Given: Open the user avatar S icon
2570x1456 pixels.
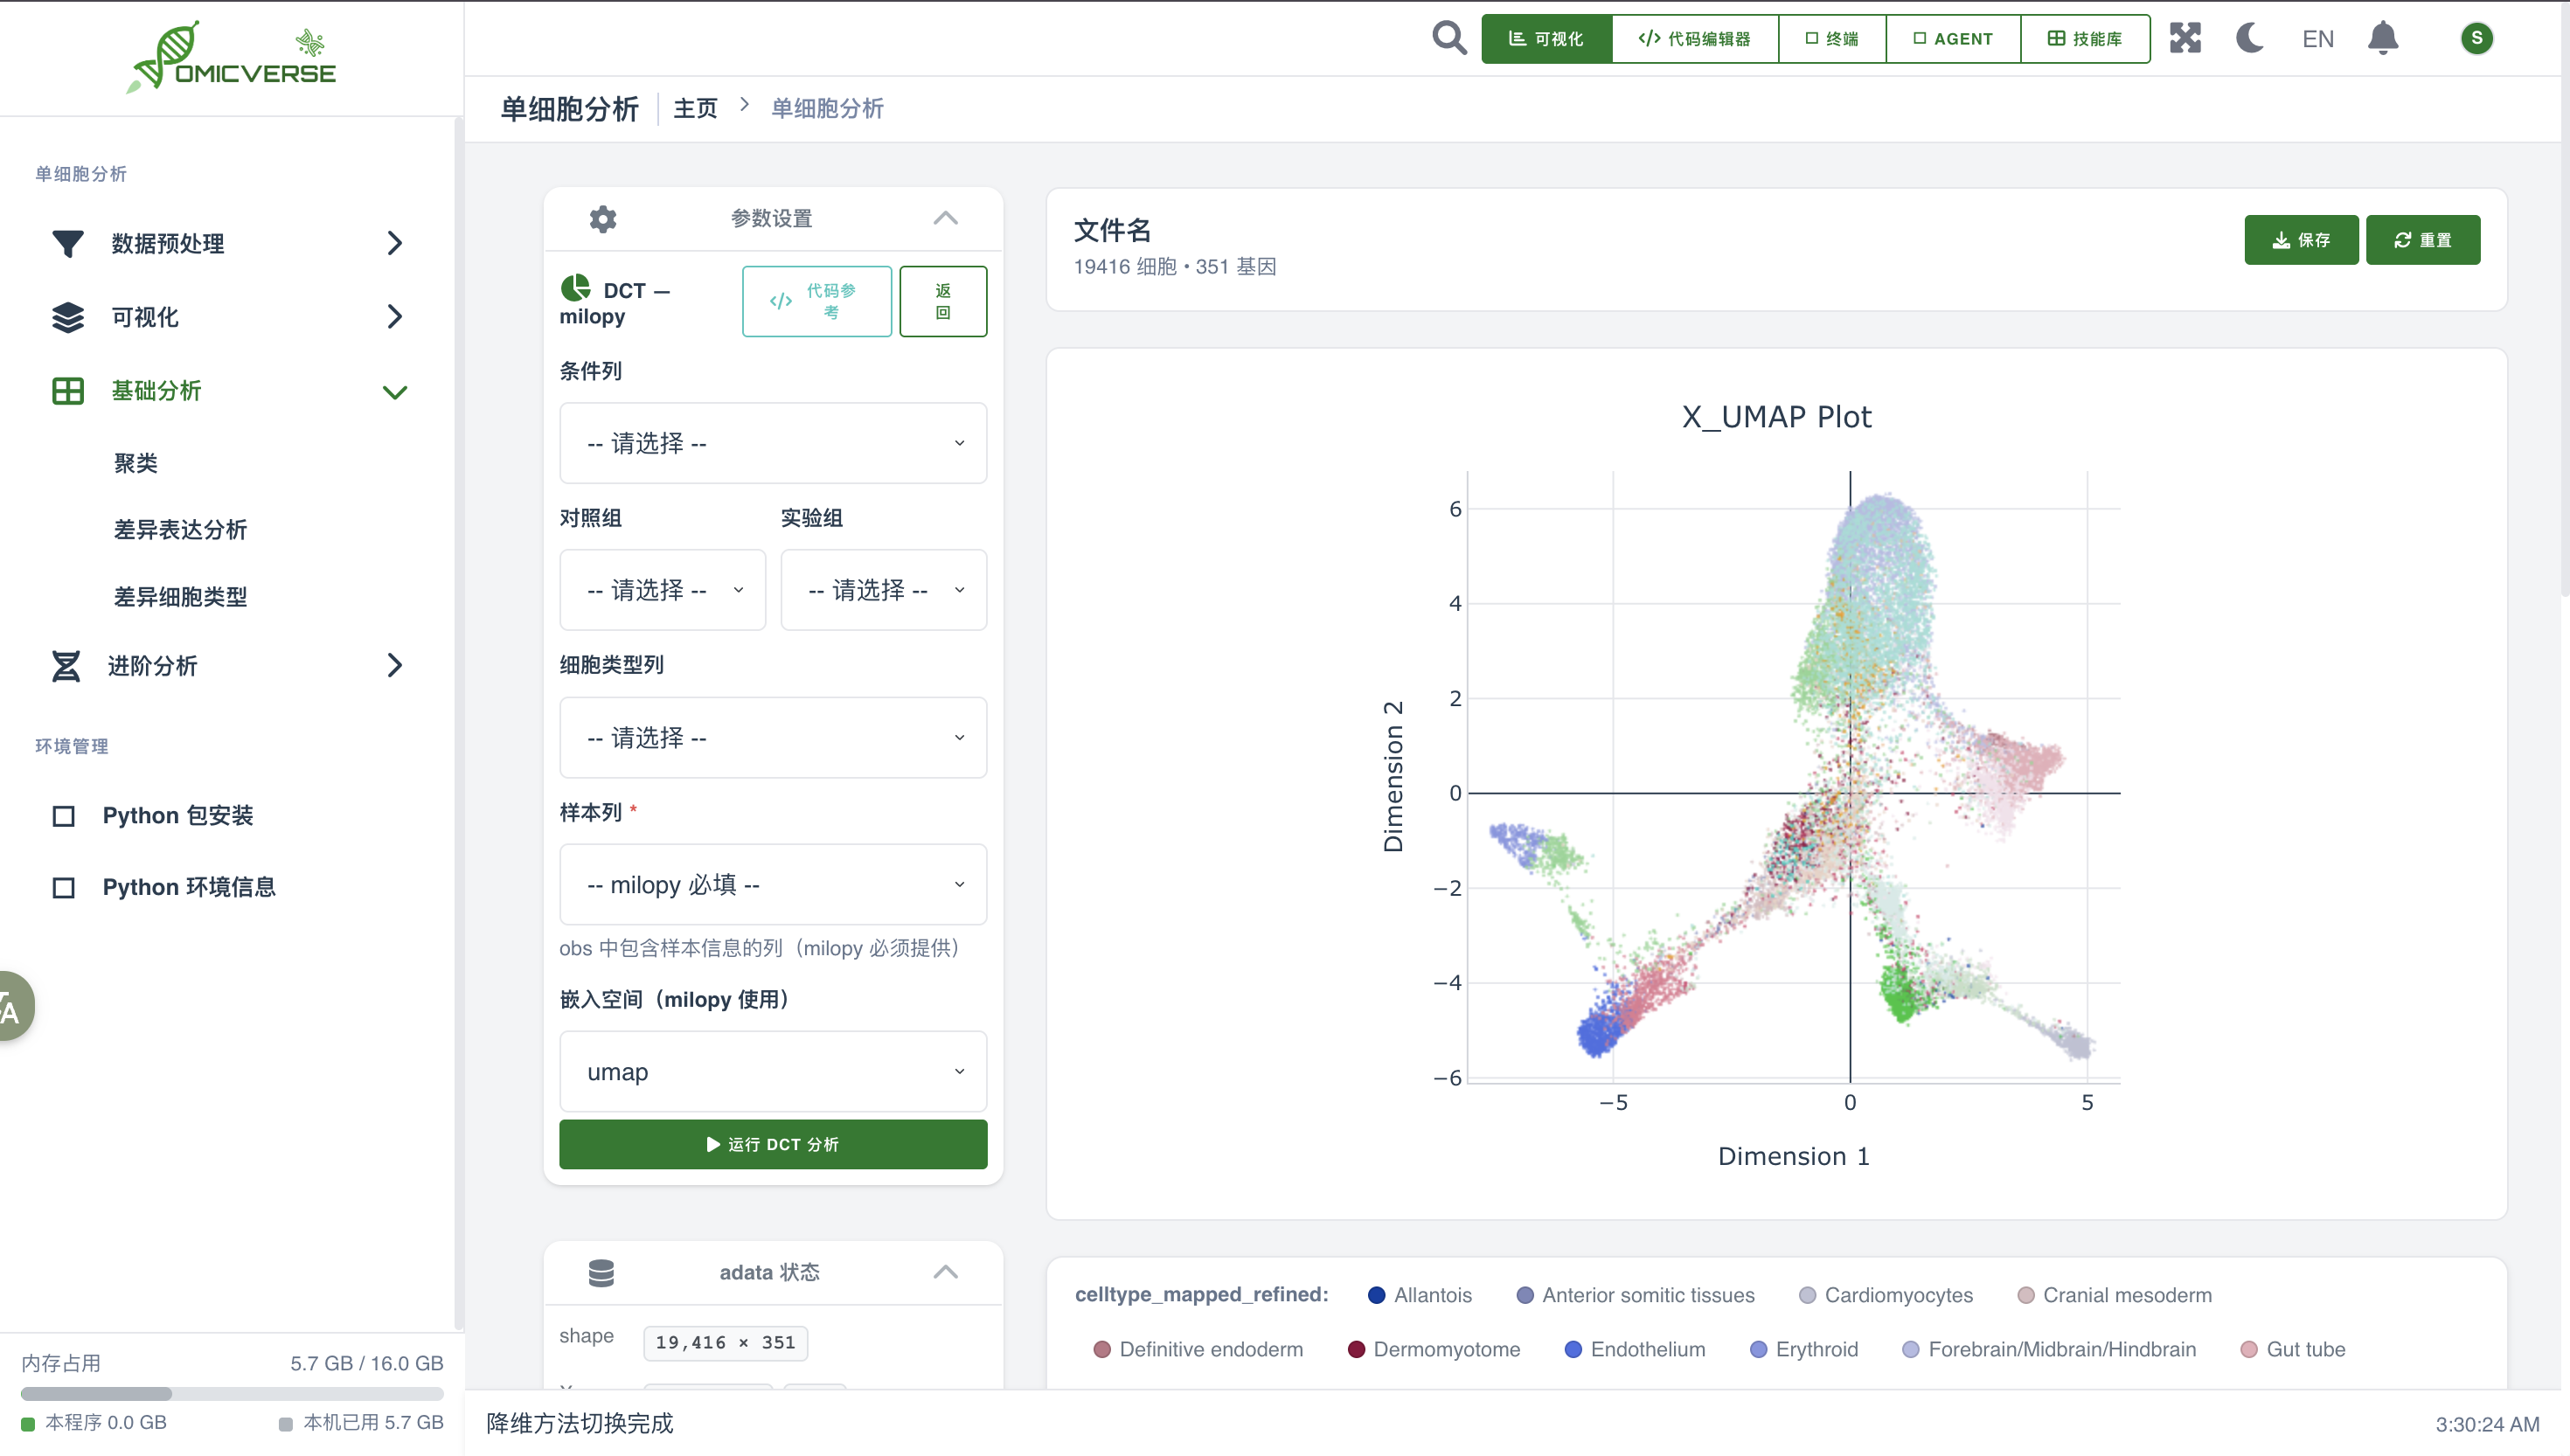Looking at the screenshot, I should 2476,38.
